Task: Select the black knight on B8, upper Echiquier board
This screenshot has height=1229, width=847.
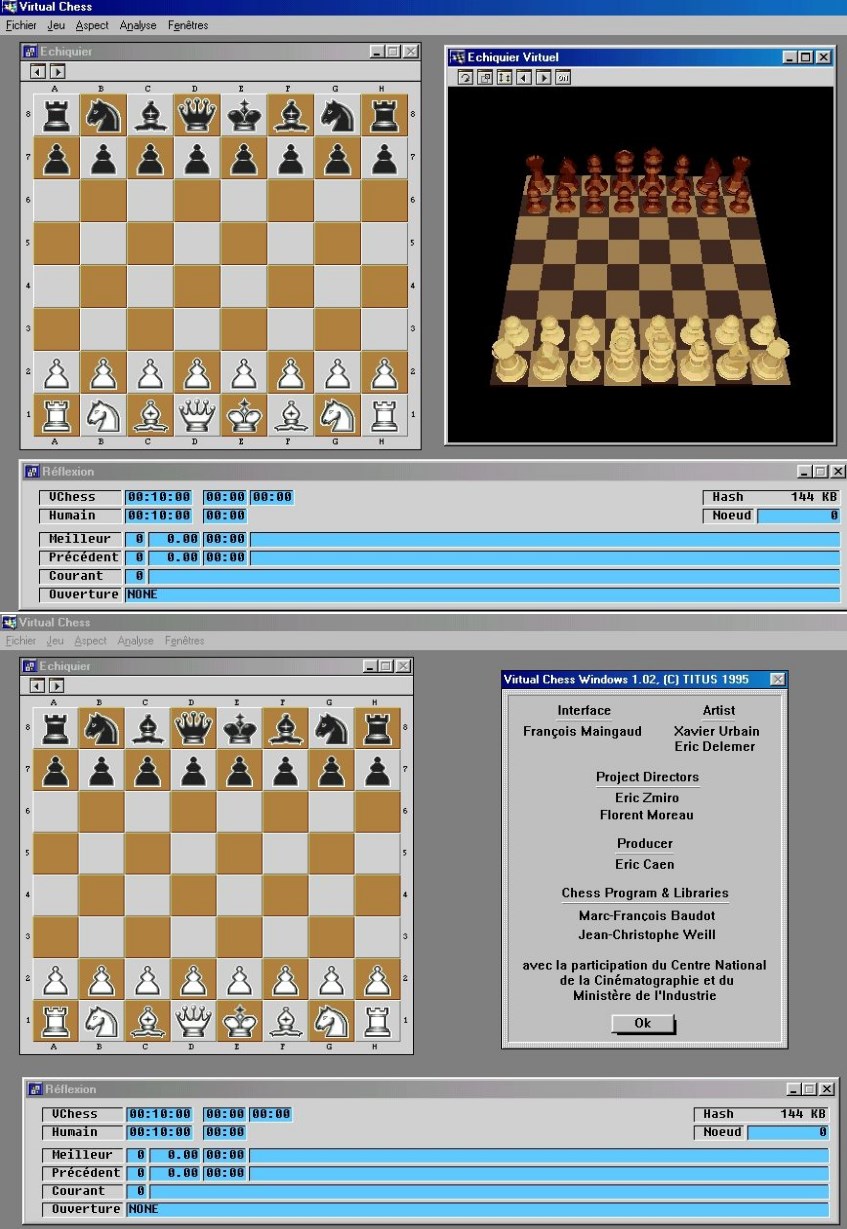Action: (x=102, y=115)
